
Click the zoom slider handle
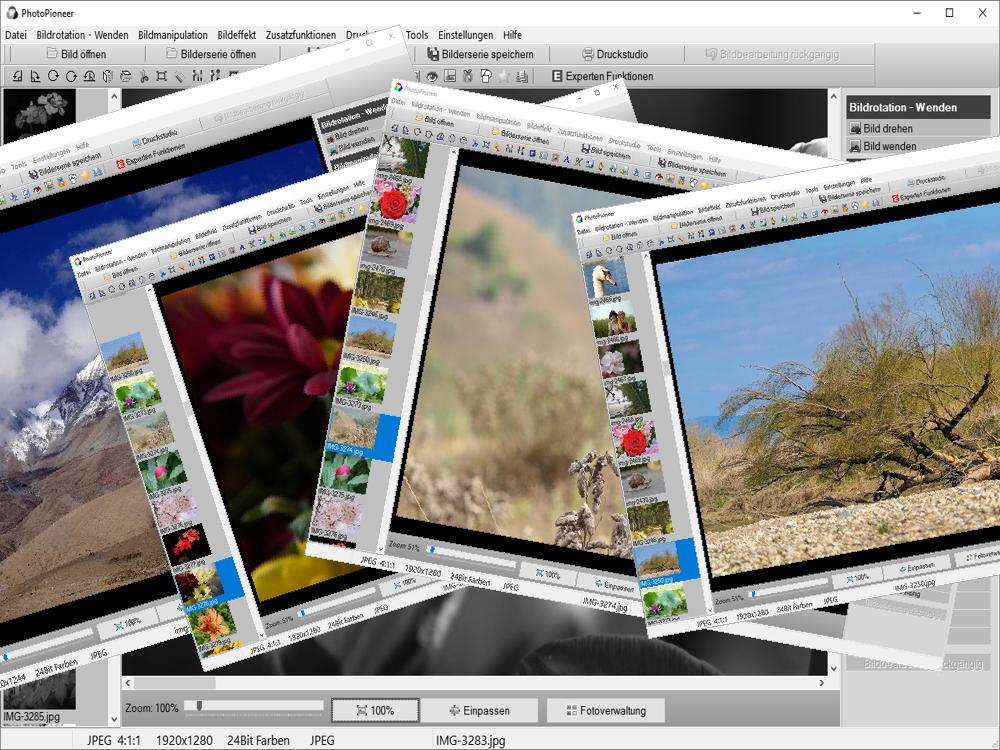tap(200, 706)
